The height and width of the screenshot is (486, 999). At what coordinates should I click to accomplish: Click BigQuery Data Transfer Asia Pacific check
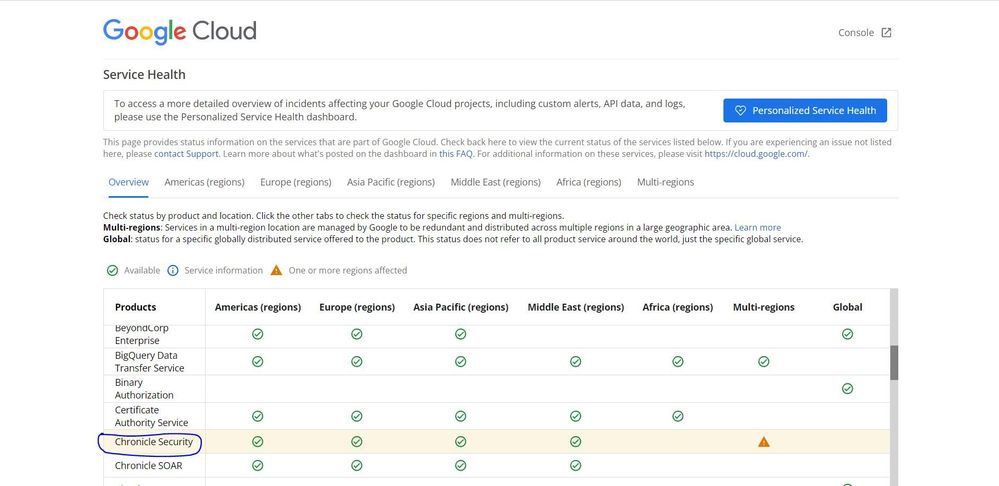461,361
